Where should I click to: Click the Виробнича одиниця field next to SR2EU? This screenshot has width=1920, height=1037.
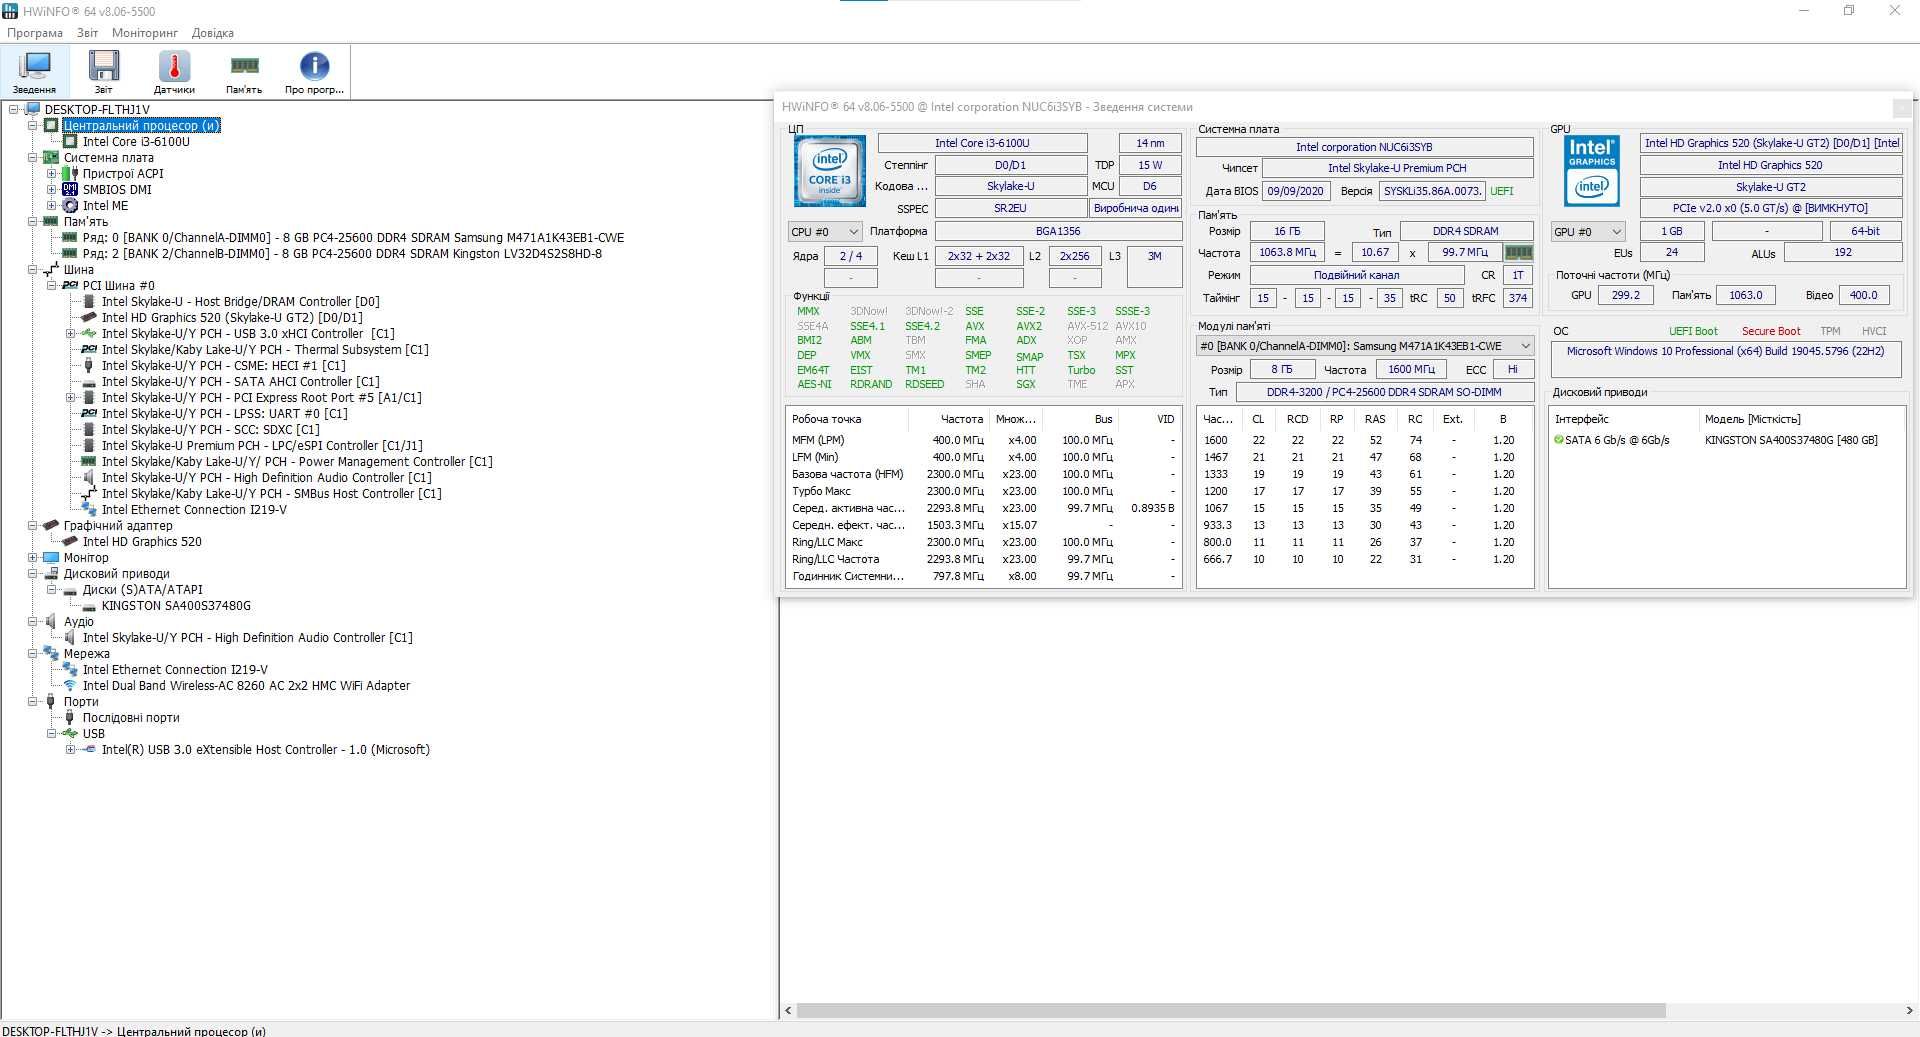(x=1136, y=208)
